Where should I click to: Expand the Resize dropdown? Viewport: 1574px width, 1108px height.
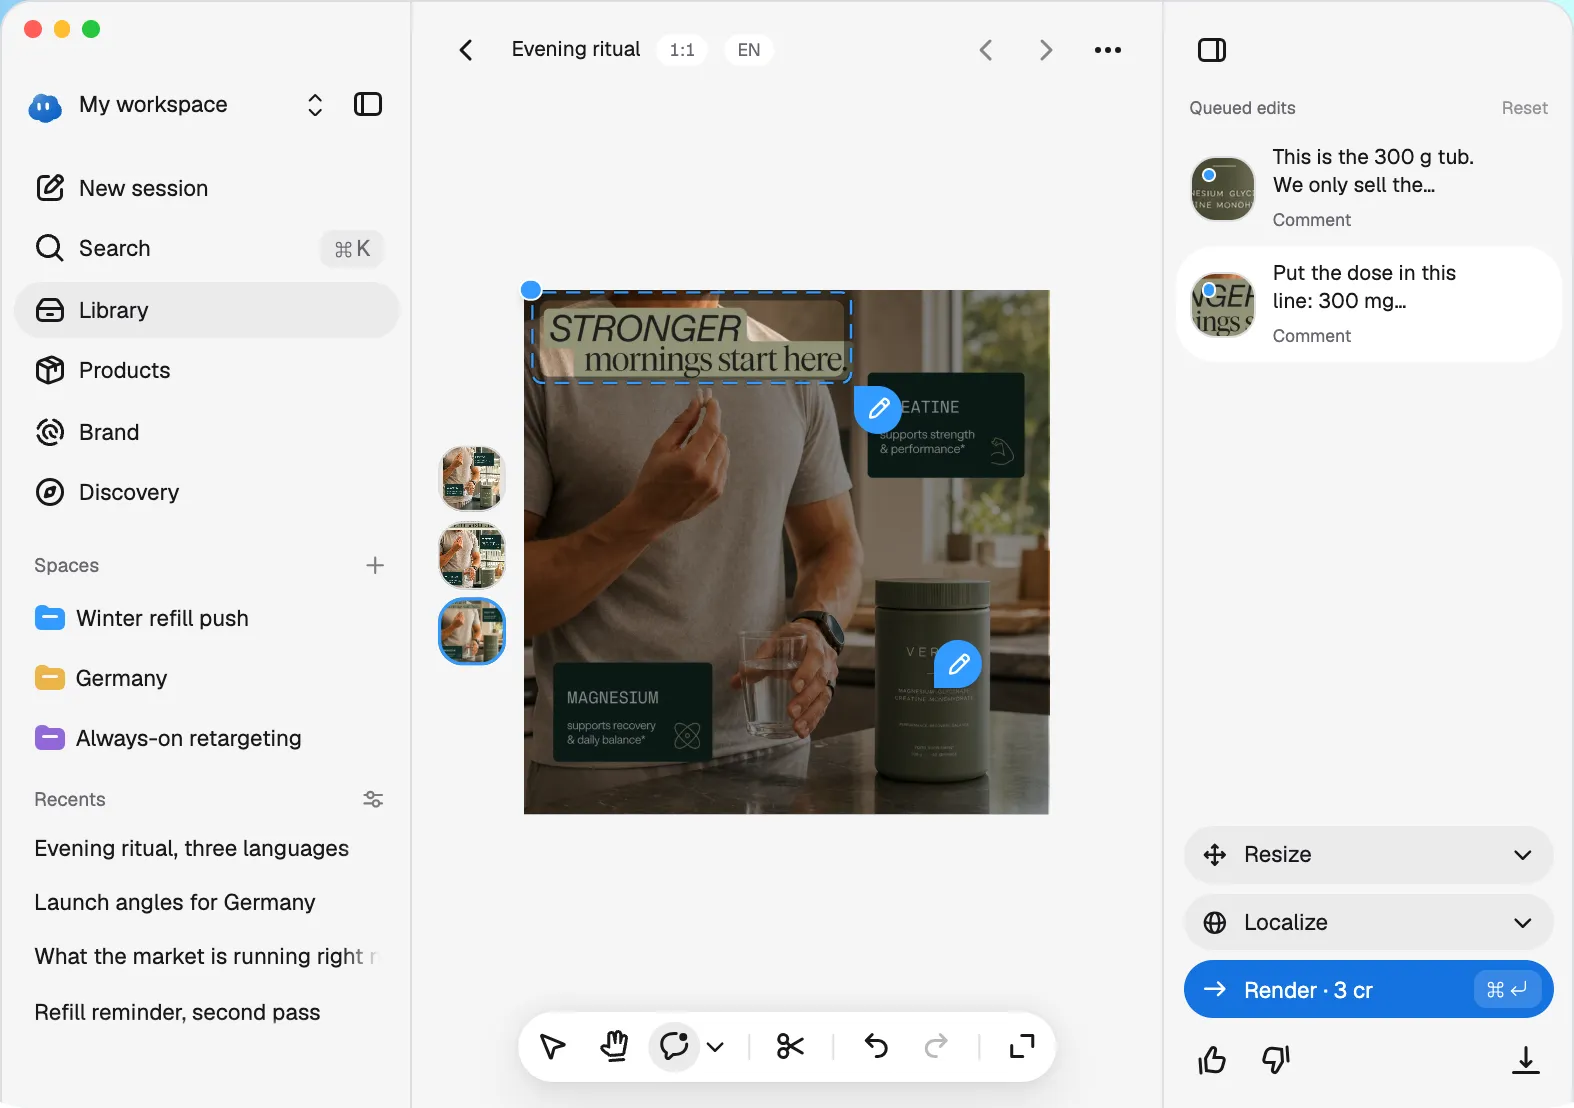[x=1368, y=855]
